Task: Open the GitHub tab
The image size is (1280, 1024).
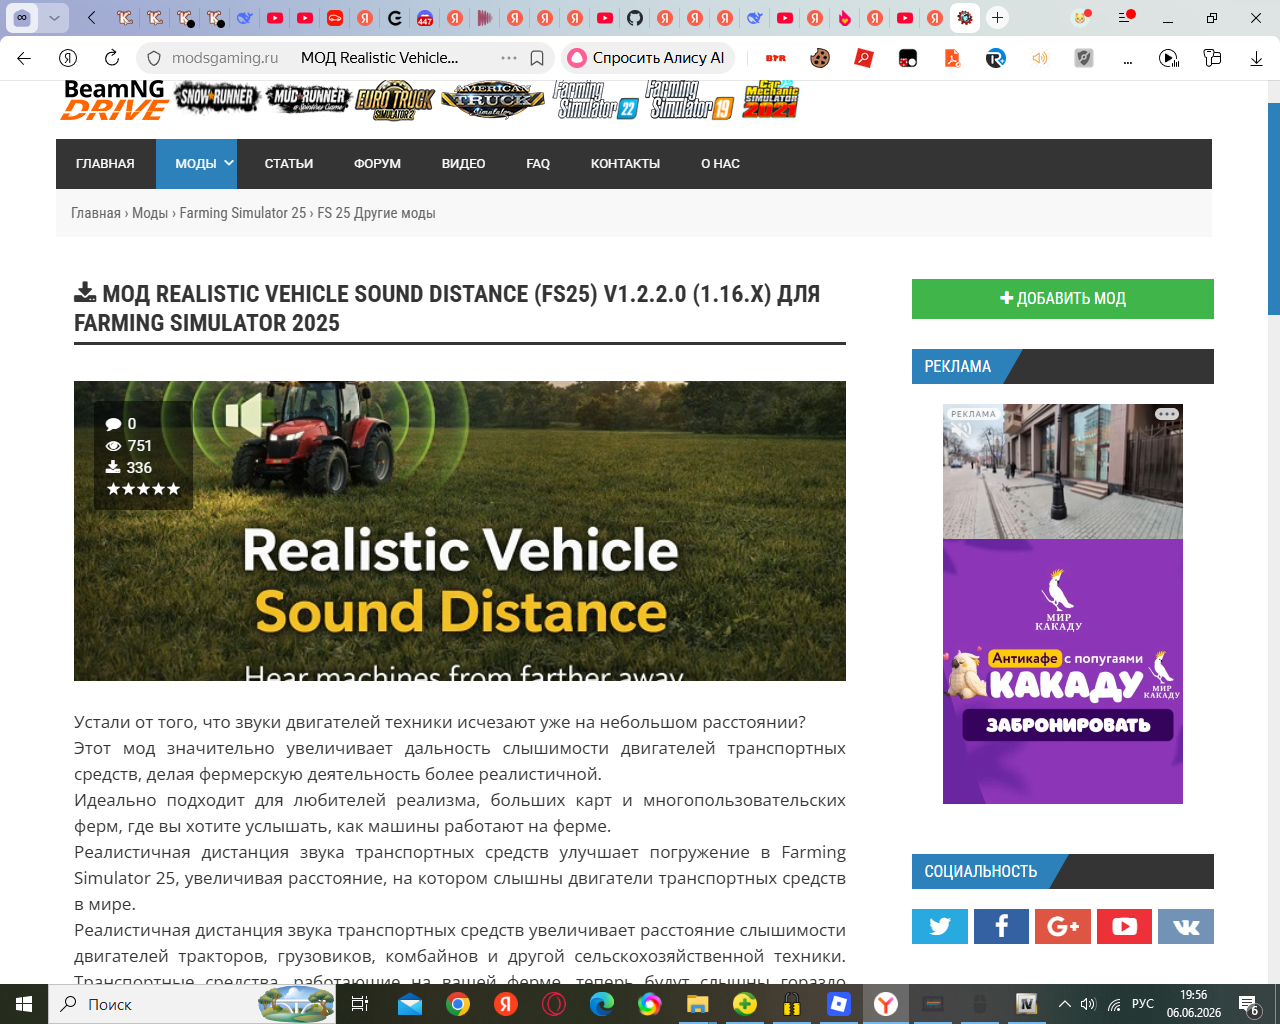Action: pos(635,18)
